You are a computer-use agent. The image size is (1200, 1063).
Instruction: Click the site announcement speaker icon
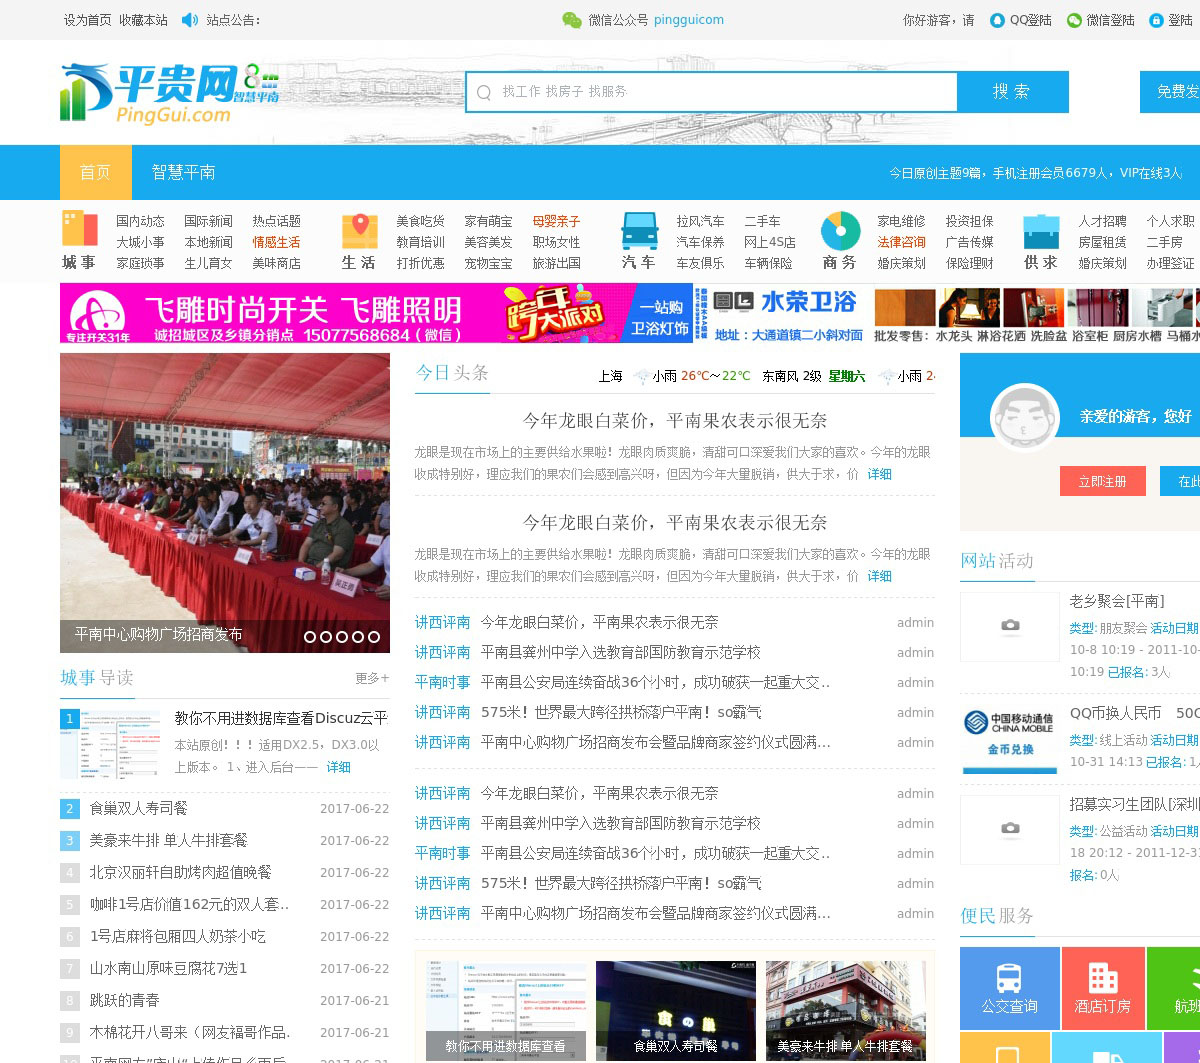[x=190, y=20]
